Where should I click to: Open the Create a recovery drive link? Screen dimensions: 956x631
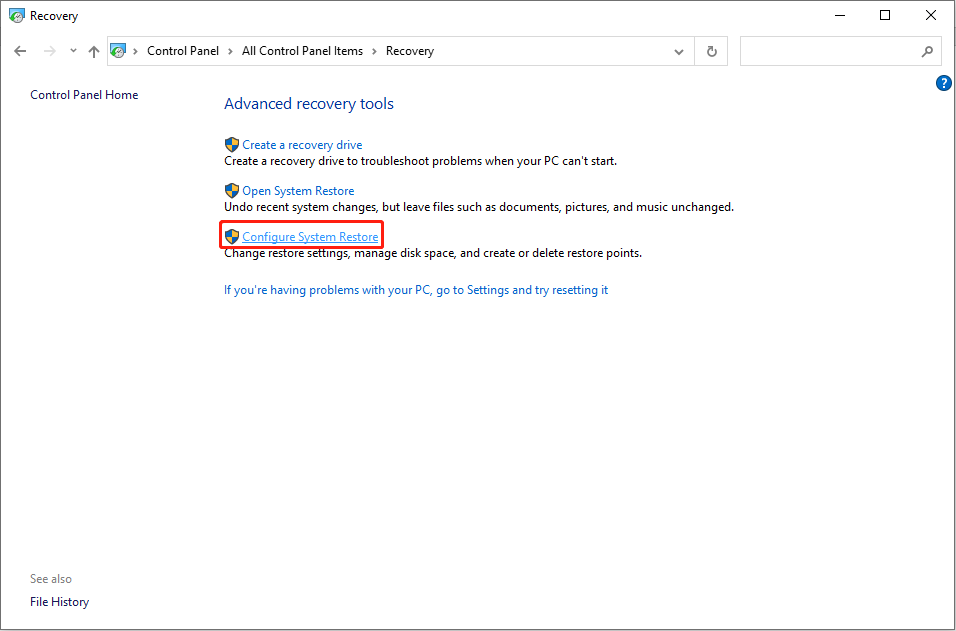pos(302,145)
